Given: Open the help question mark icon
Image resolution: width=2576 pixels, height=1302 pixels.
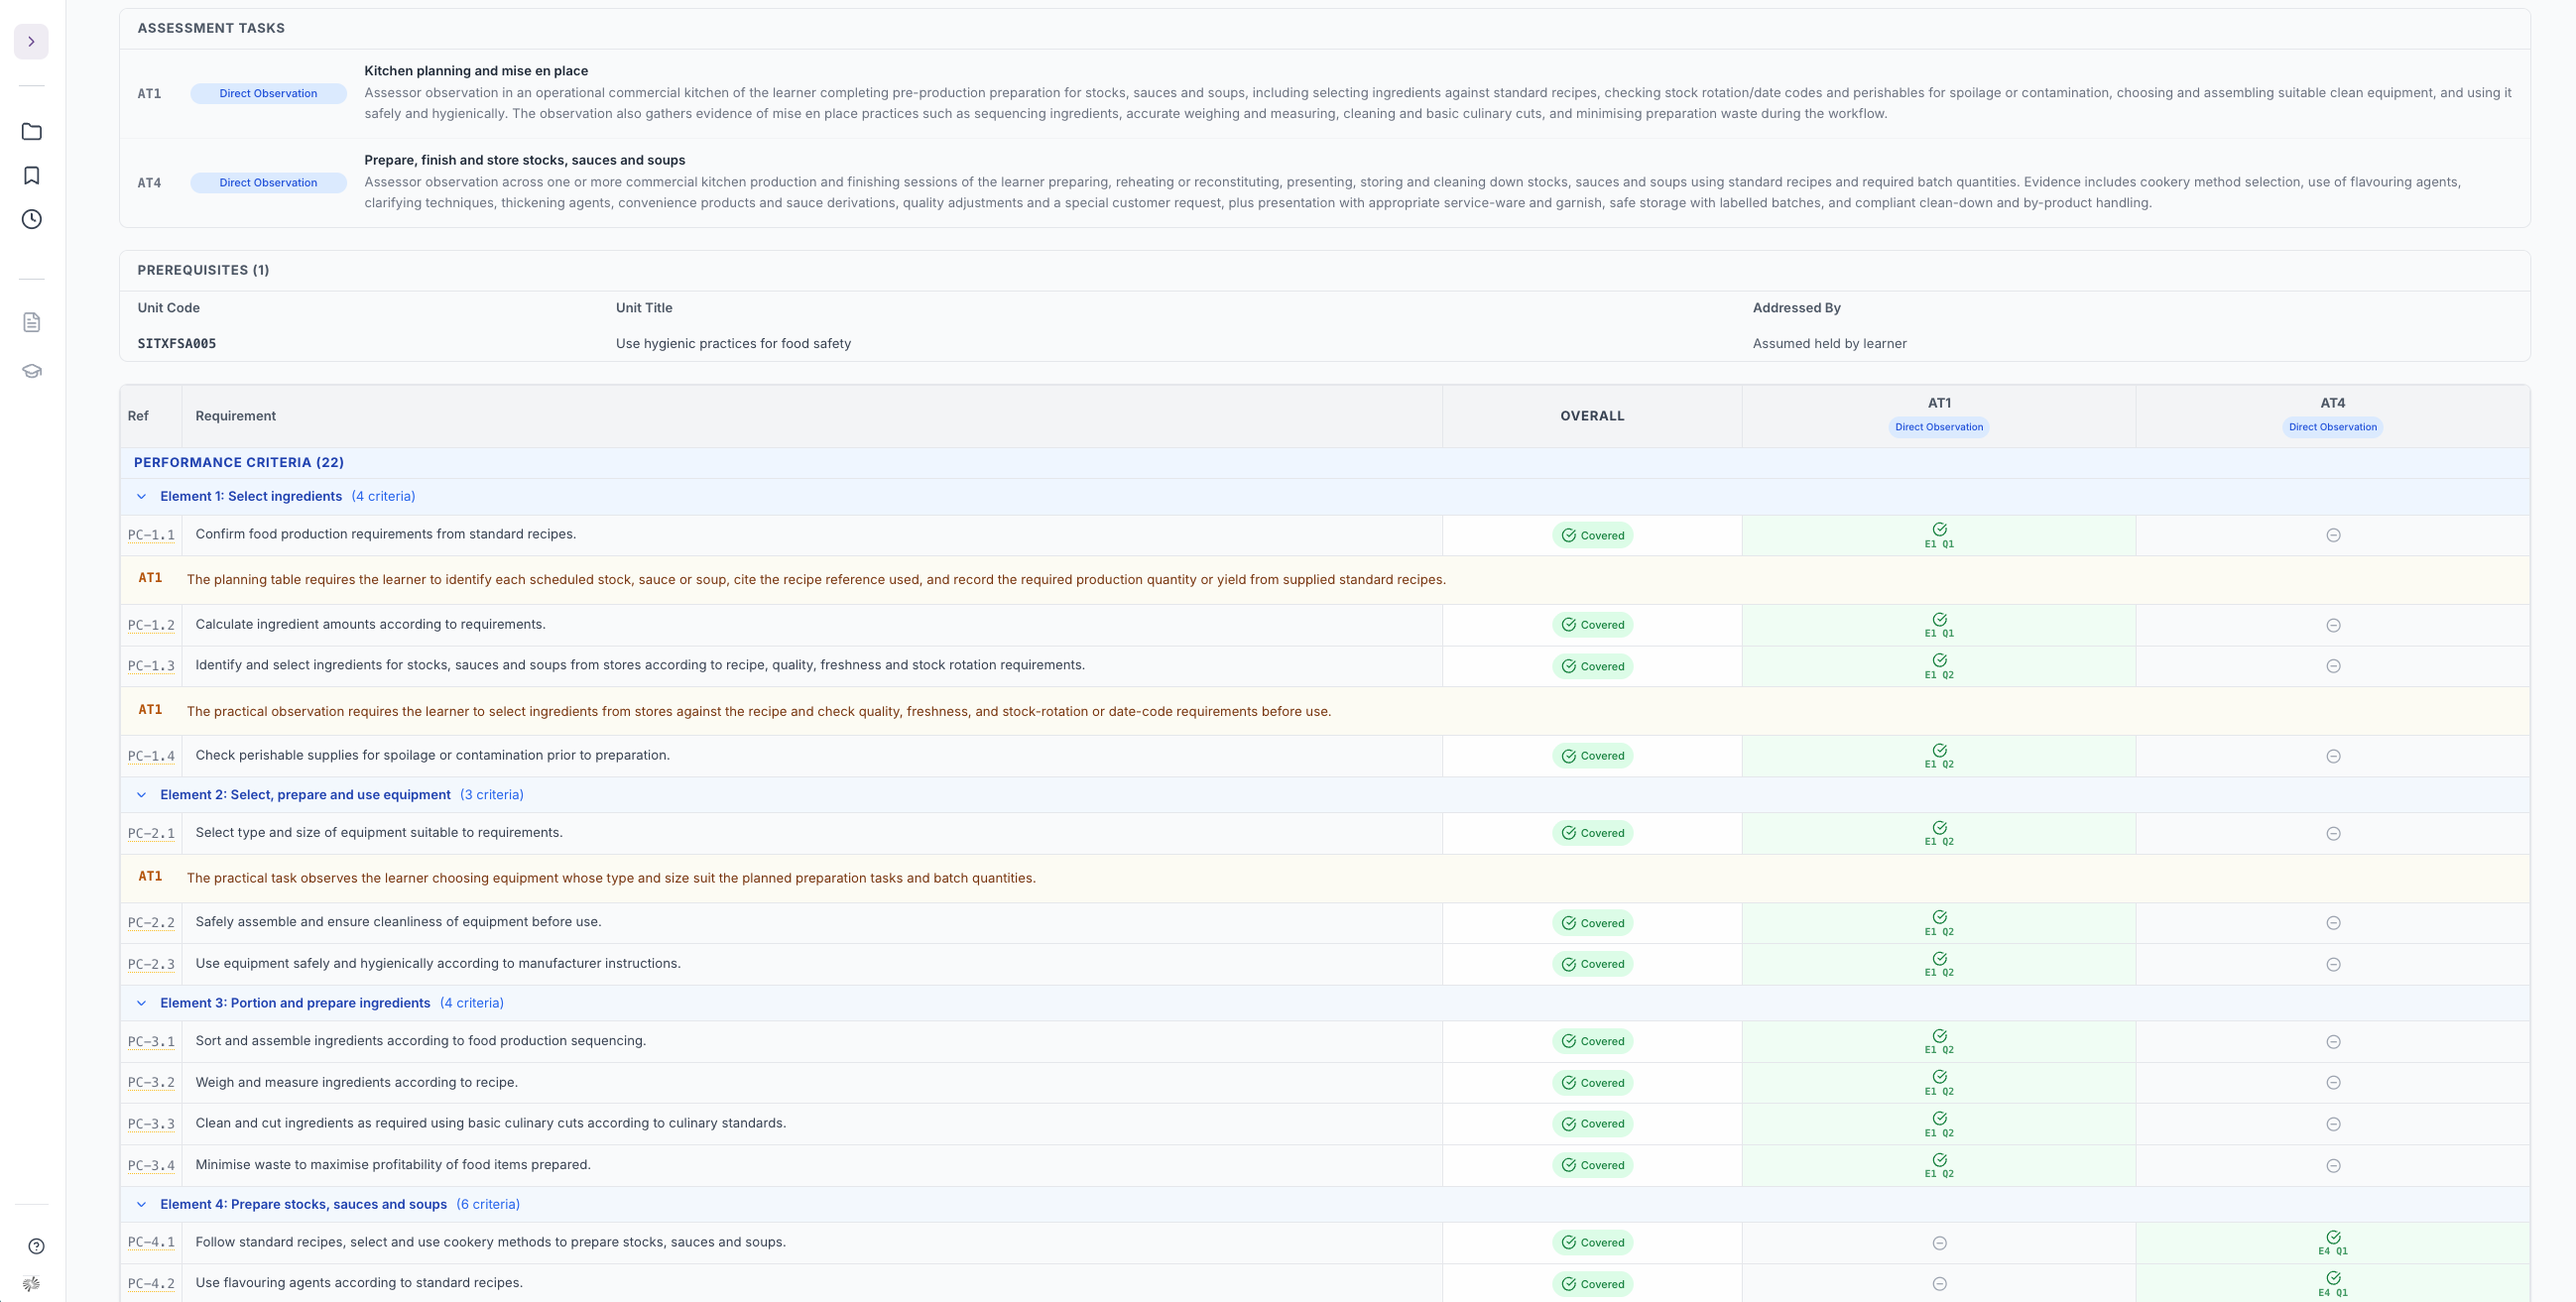Looking at the screenshot, I should tap(36, 1246).
